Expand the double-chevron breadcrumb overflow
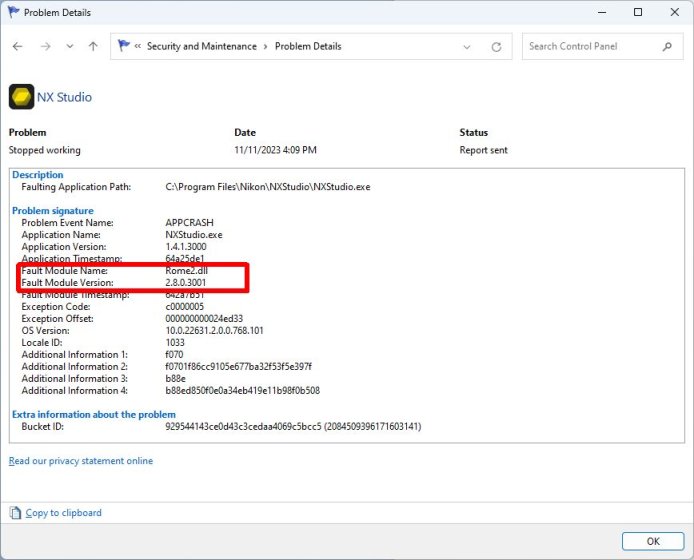The width and height of the screenshot is (694, 560). (x=137, y=46)
